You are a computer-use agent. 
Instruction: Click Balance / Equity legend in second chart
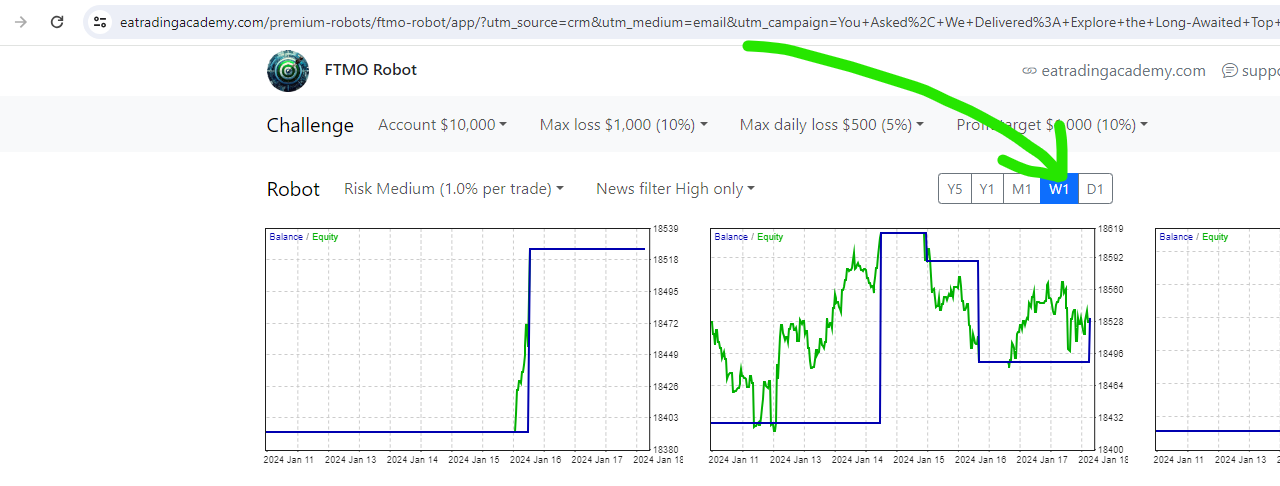(749, 237)
